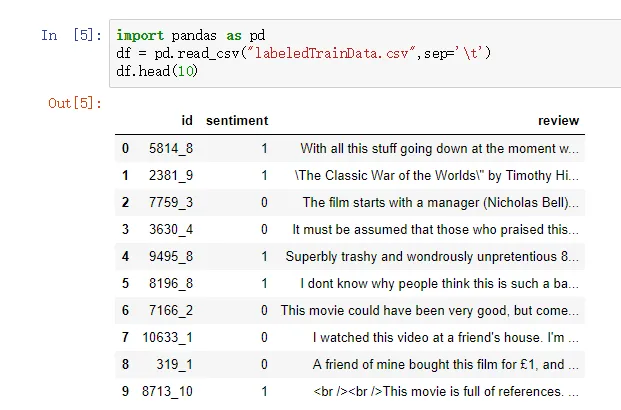Click the id cell 2381_9
The height and width of the screenshot is (410, 621).
click(171, 176)
